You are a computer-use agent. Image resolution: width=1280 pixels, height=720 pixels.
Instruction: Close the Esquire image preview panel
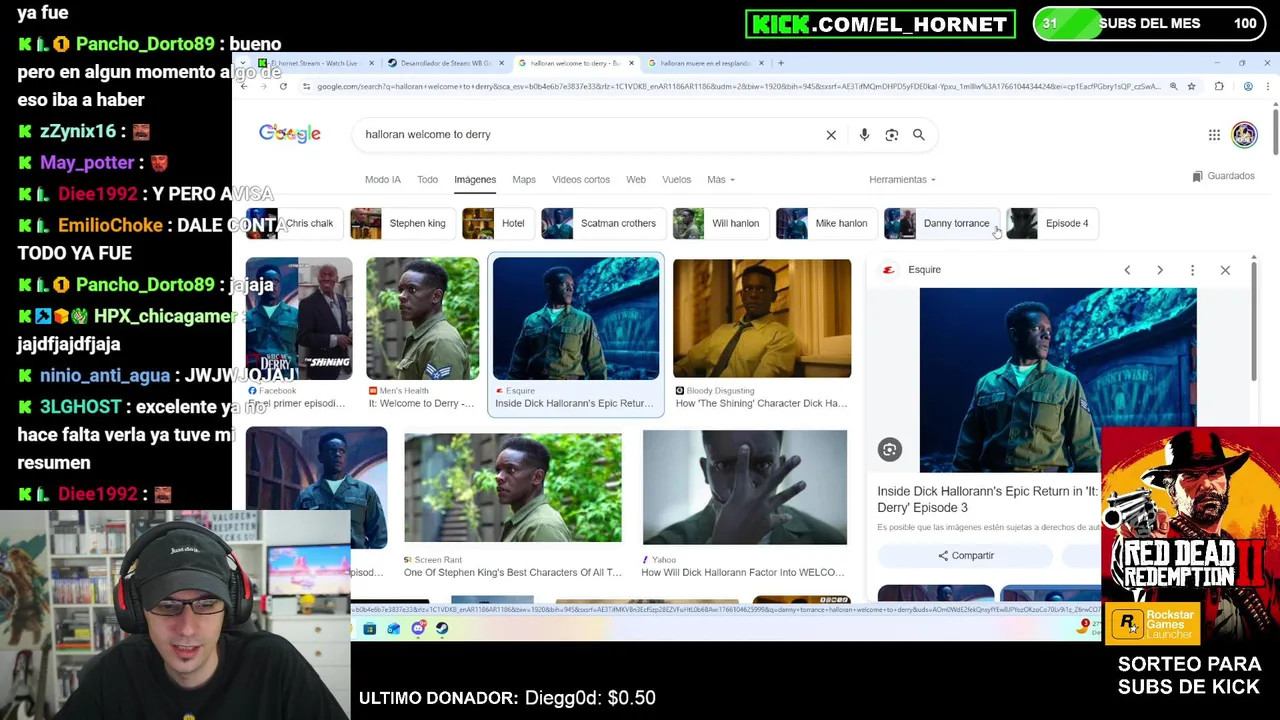point(1225,270)
